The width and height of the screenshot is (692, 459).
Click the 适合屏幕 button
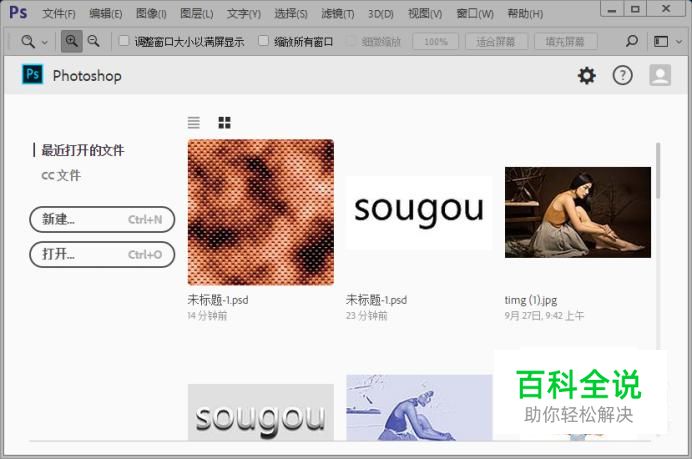[x=496, y=42]
